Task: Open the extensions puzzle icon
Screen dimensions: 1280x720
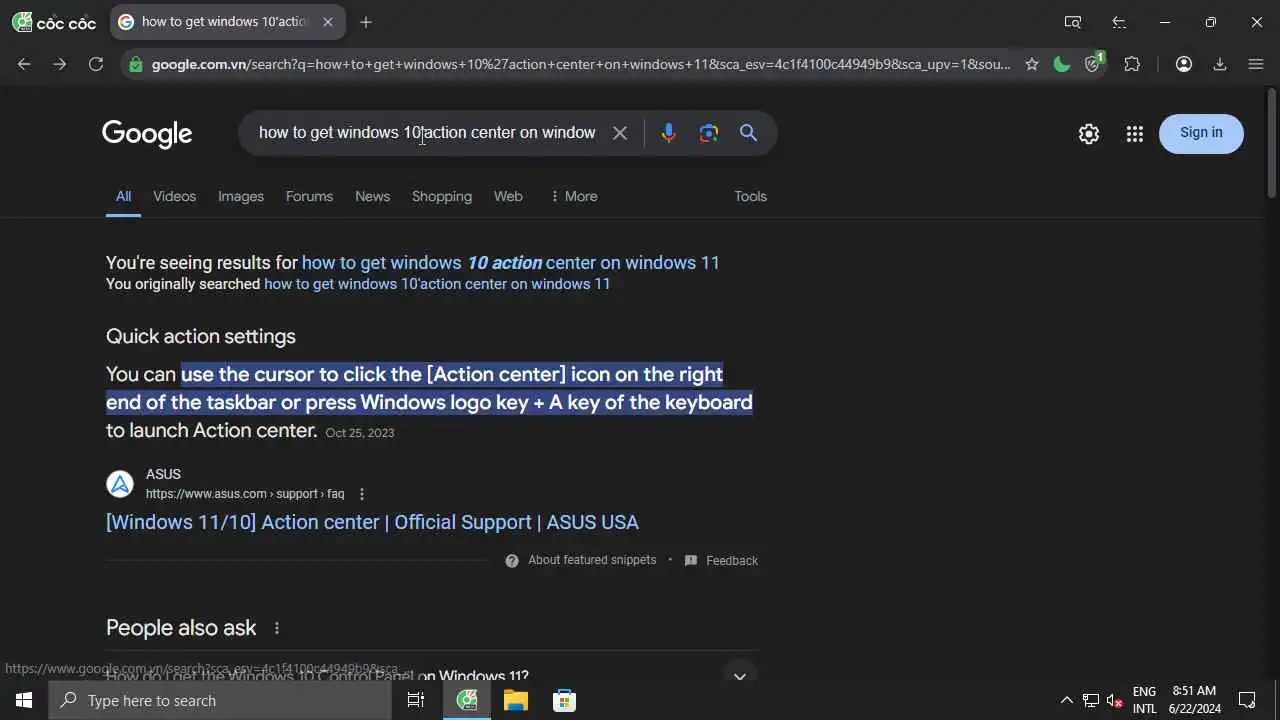Action: coord(1132,64)
